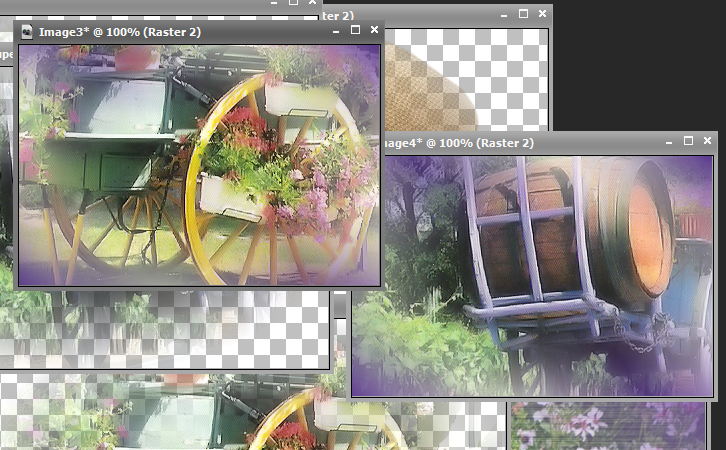
Task: Minimize the Image4 window
Action: (669, 142)
